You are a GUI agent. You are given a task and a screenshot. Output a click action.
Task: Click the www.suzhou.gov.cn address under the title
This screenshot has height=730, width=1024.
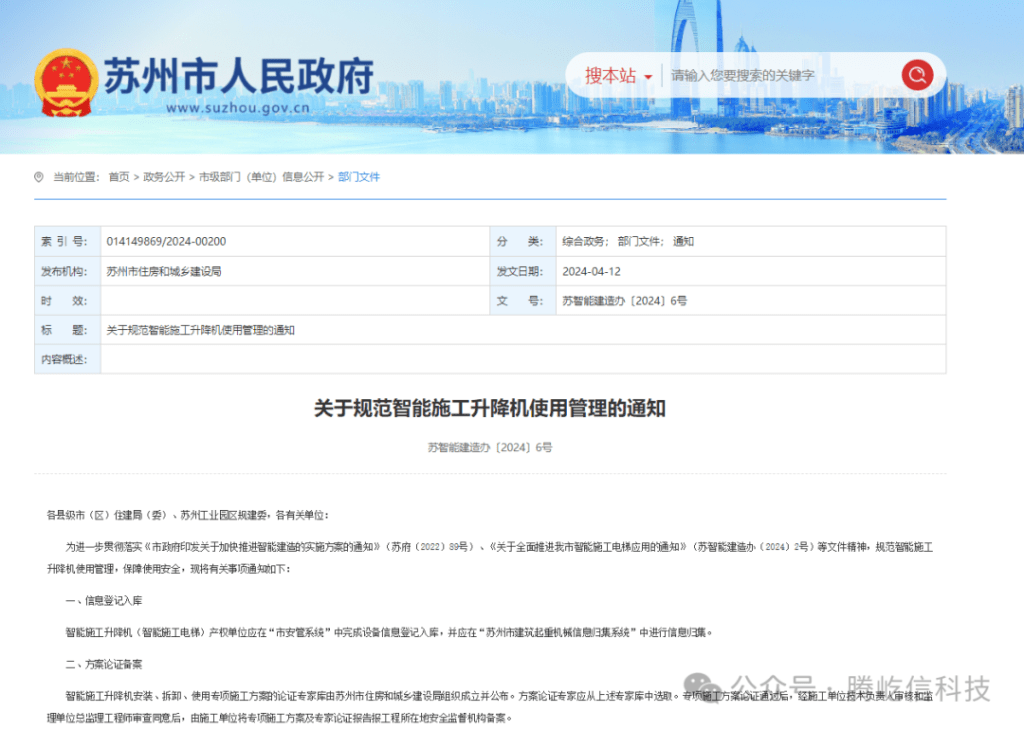click(237, 108)
